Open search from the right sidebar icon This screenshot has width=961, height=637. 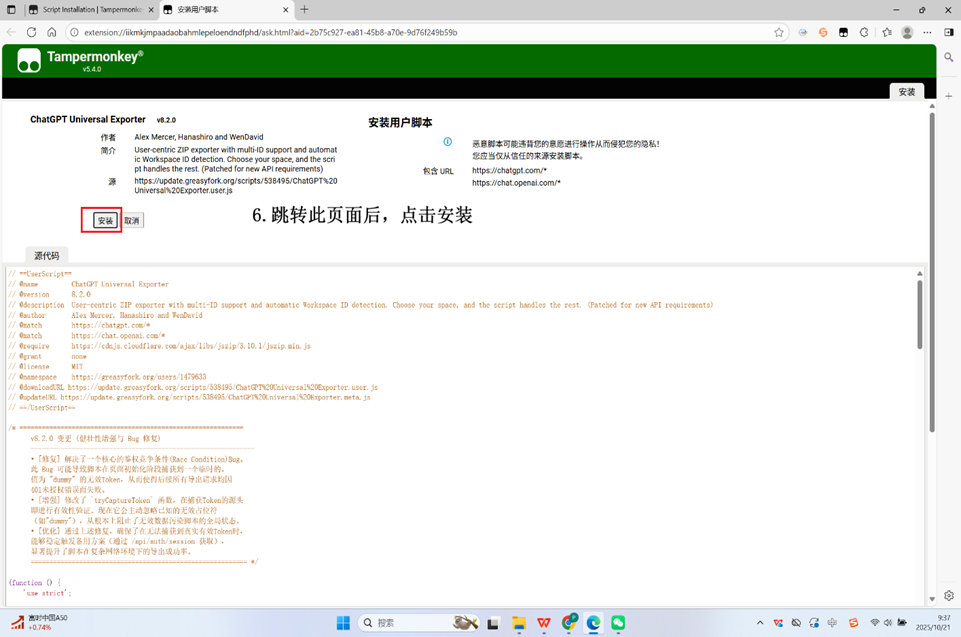(x=948, y=58)
